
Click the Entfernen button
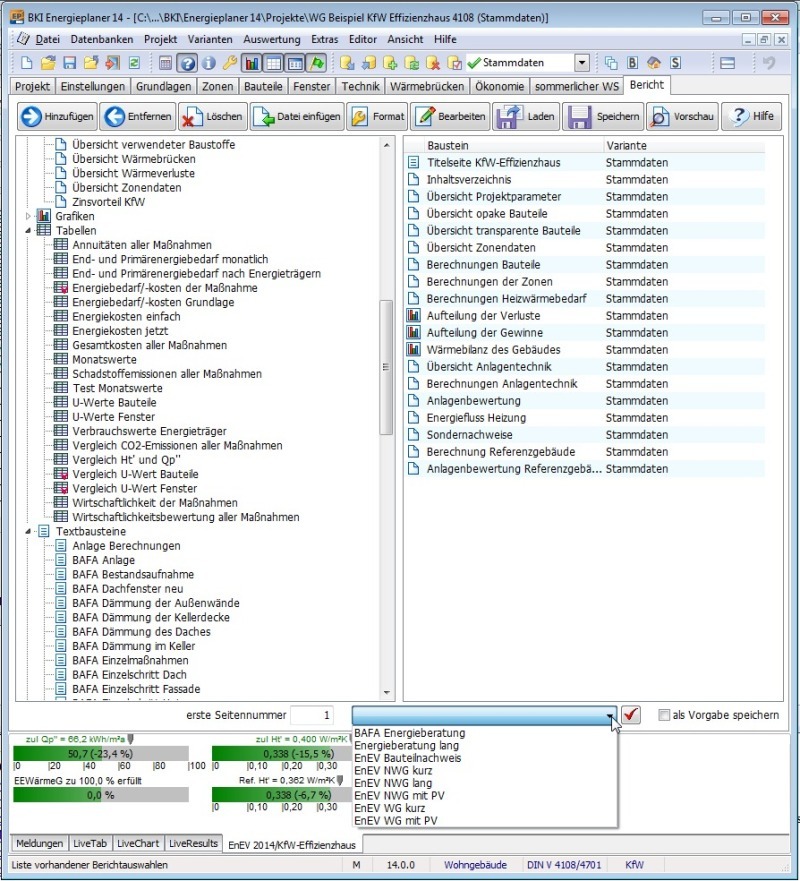[x=138, y=116]
